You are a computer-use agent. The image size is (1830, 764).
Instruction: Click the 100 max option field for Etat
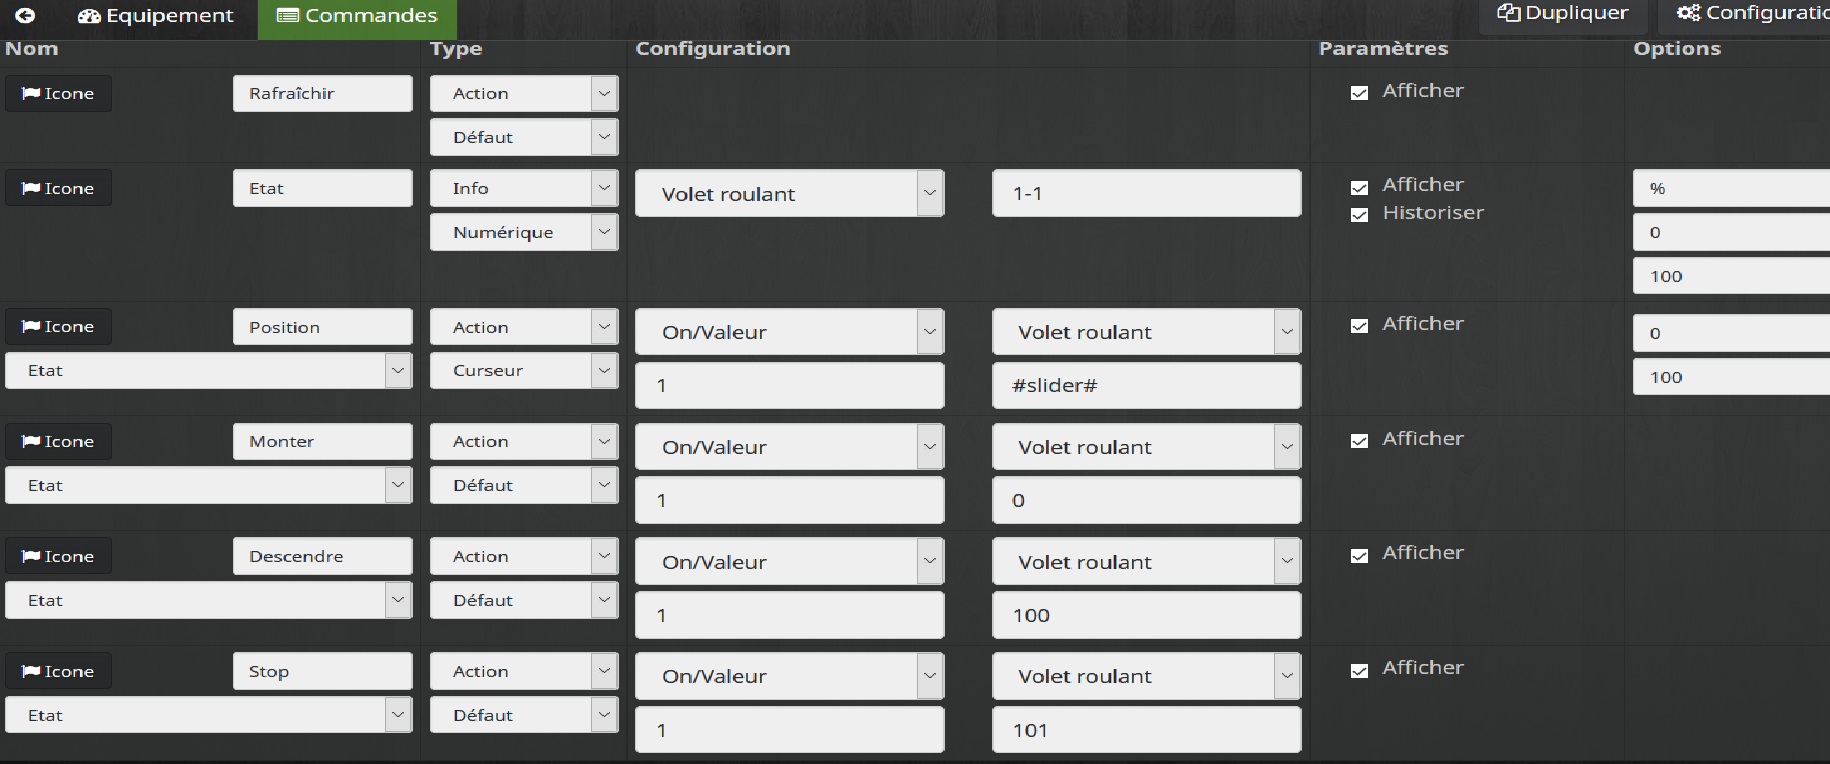pos(1731,276)
